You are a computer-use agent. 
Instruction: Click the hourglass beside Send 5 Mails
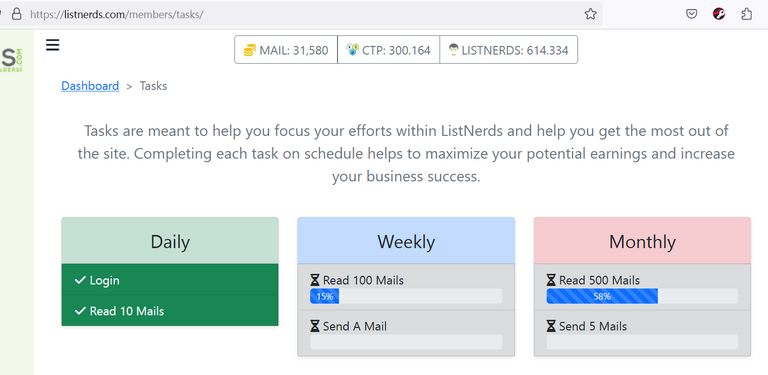click(552, 326)
